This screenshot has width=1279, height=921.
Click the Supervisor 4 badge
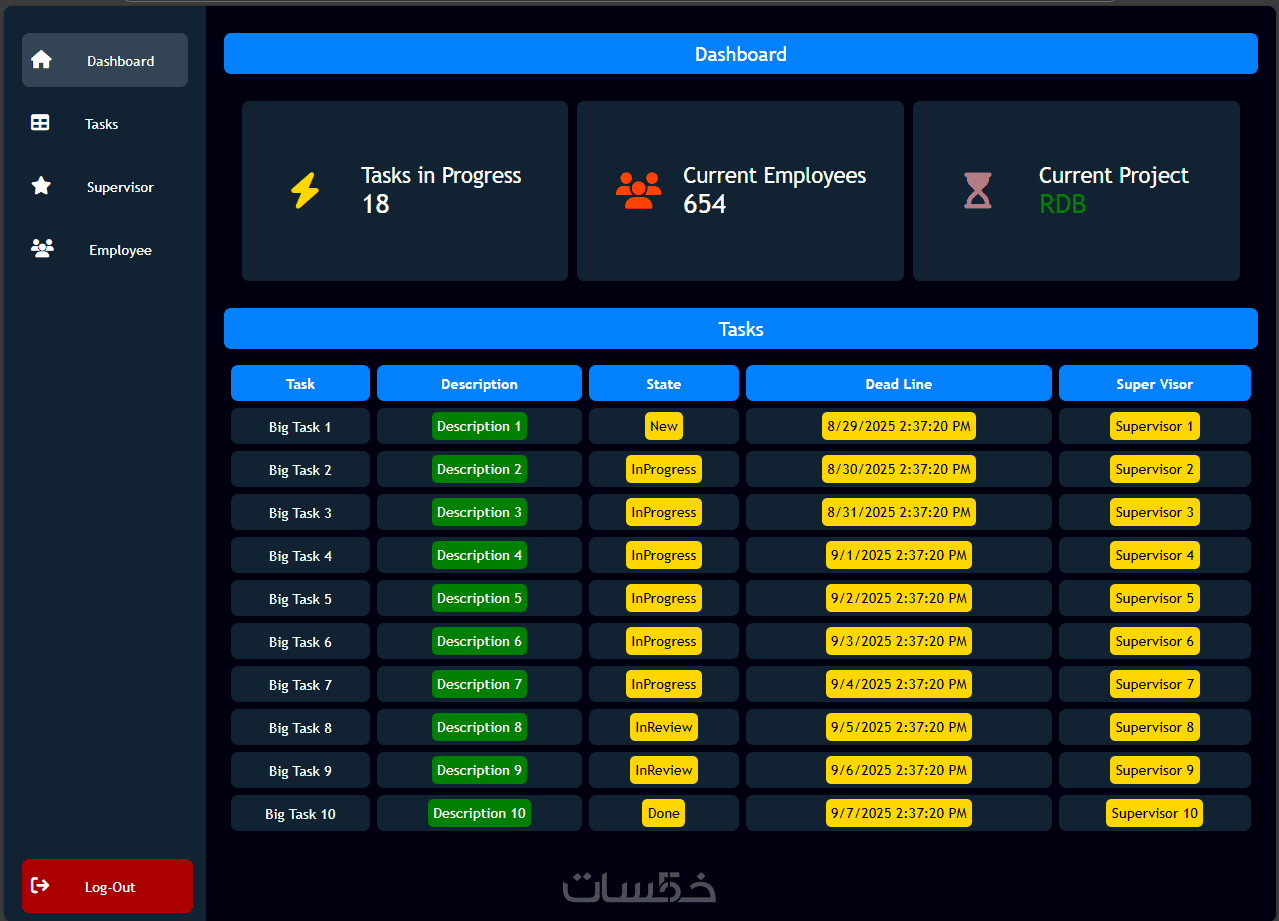coord(1155,555)
